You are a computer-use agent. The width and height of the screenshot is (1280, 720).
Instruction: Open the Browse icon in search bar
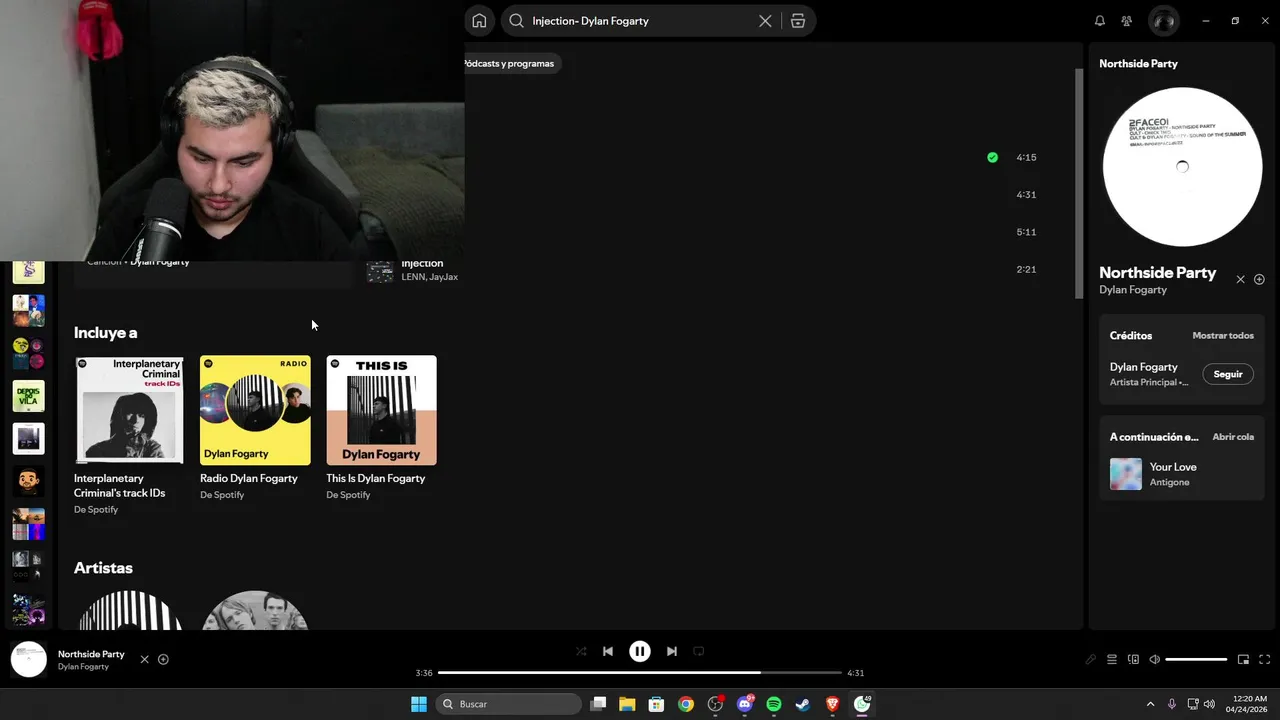(x=798, y=21)
